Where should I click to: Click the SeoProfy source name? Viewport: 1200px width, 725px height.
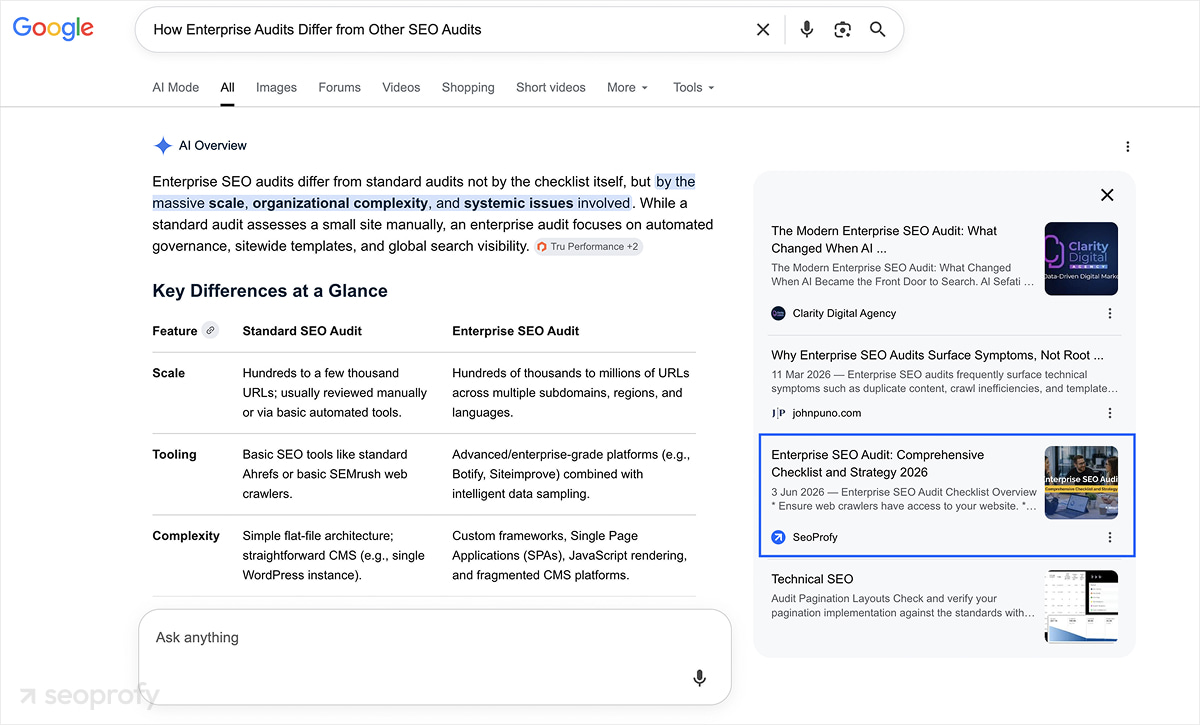[x=815, y=537]
